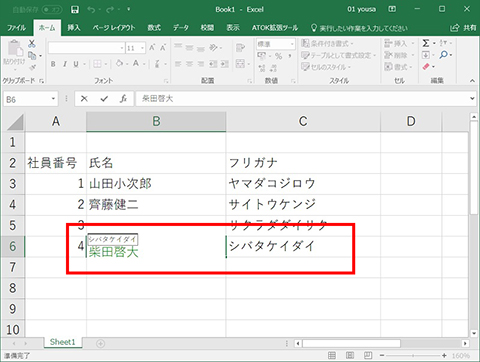Toggle the AutoSave switch
Image resolution: width=480 pixels, height=362 pixels.
point(52,9)
